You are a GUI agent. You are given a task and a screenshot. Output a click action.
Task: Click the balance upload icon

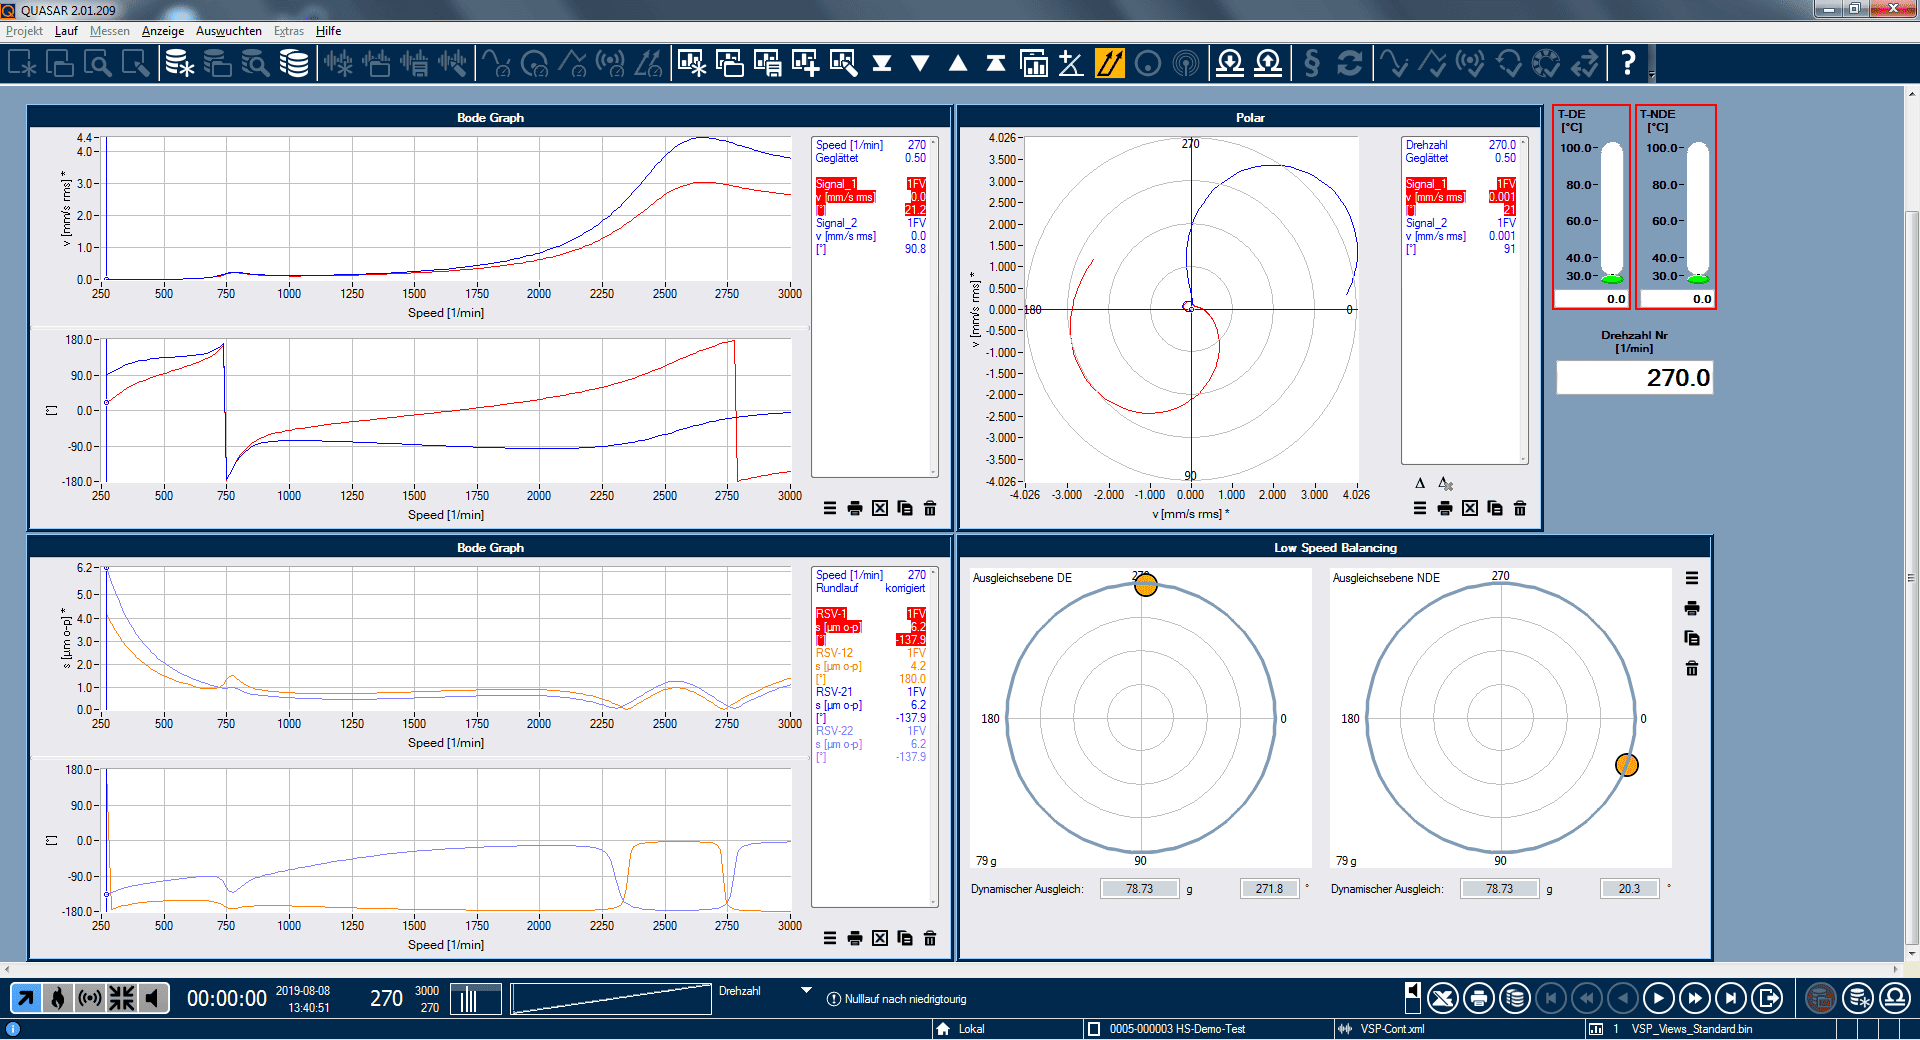1268,64
